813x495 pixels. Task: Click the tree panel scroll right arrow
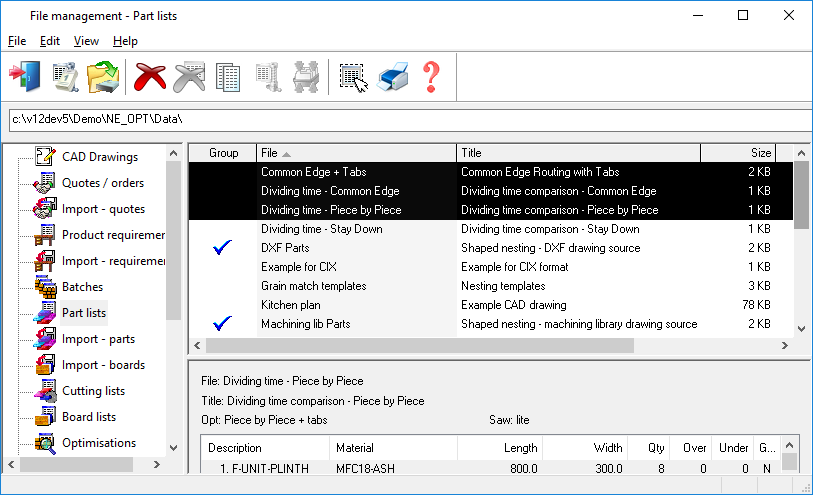[157, 465]
